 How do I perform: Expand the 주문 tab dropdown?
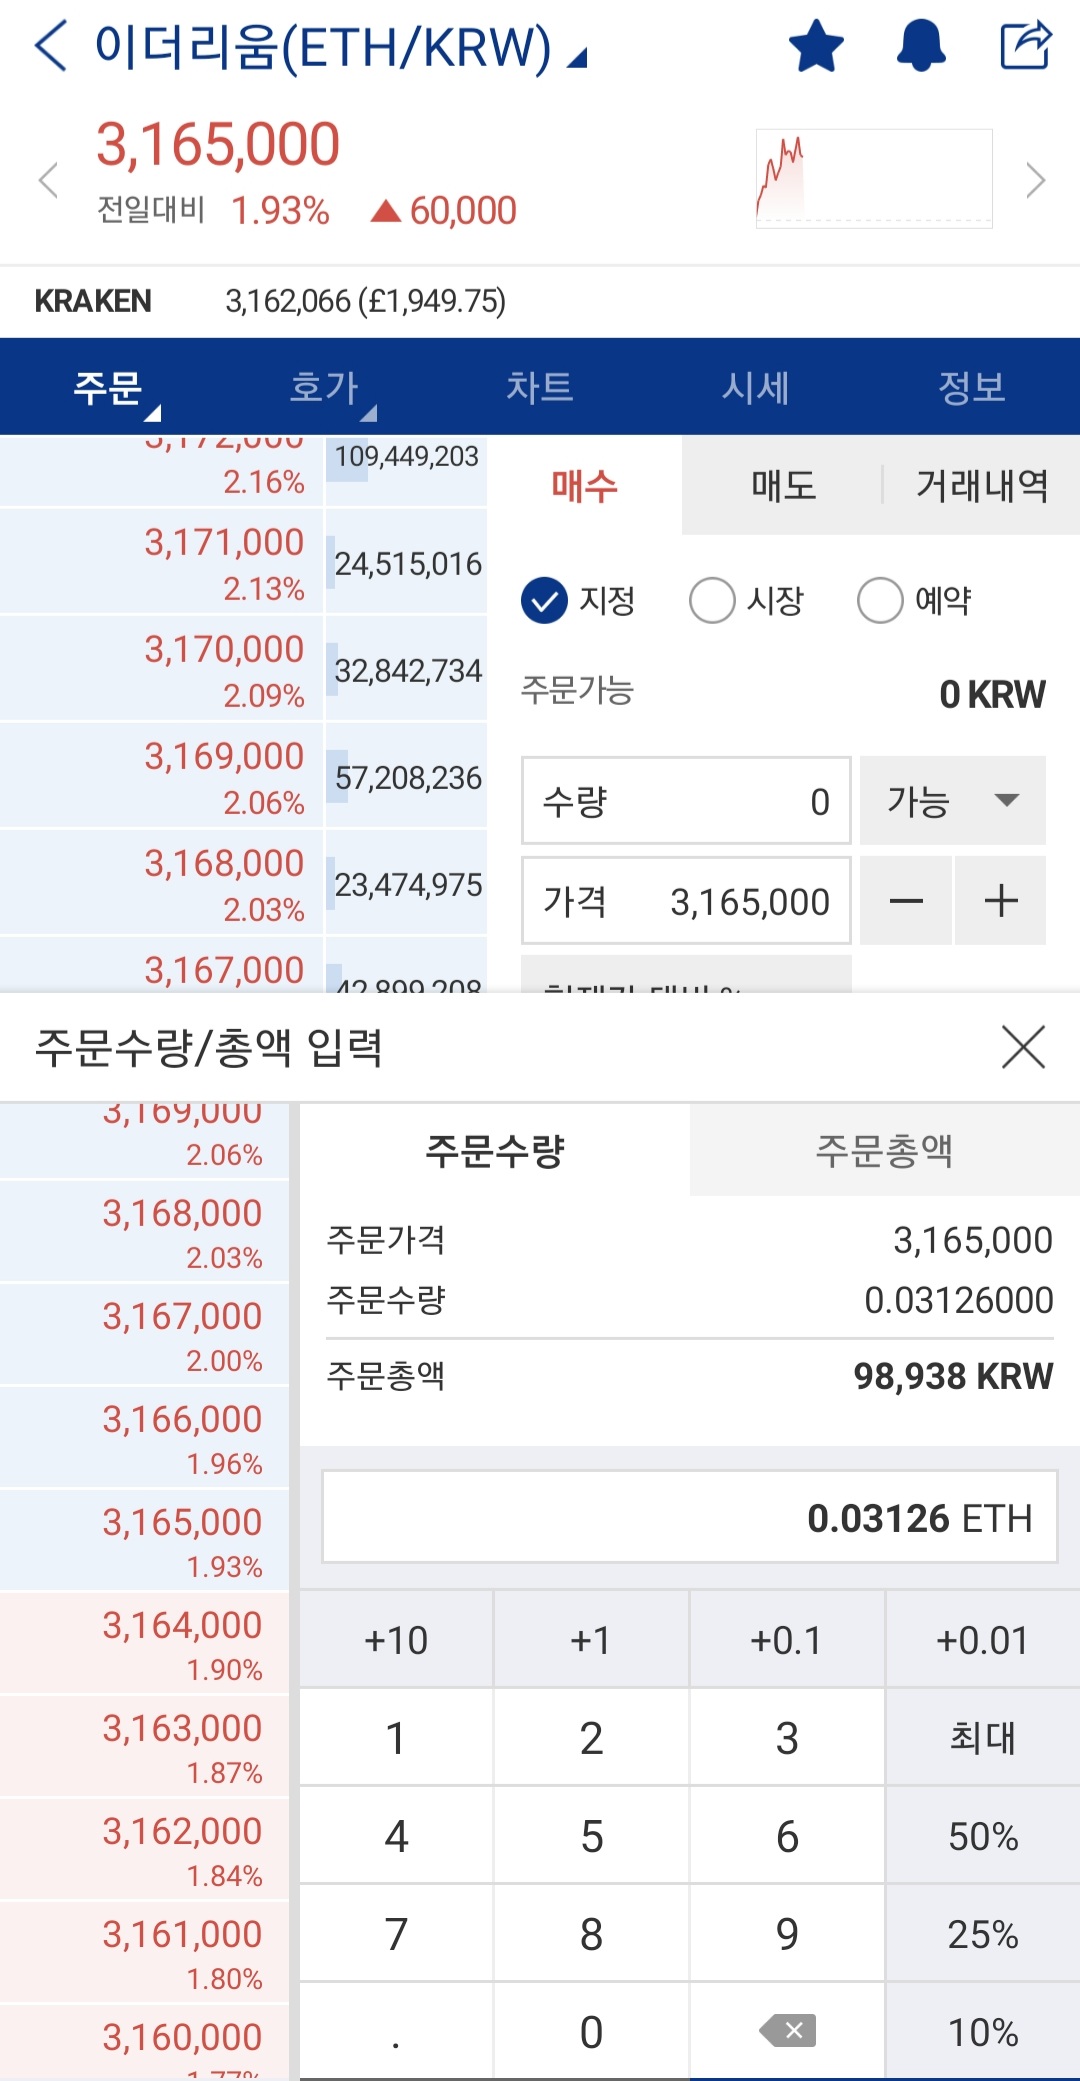(x=108, y=387)
